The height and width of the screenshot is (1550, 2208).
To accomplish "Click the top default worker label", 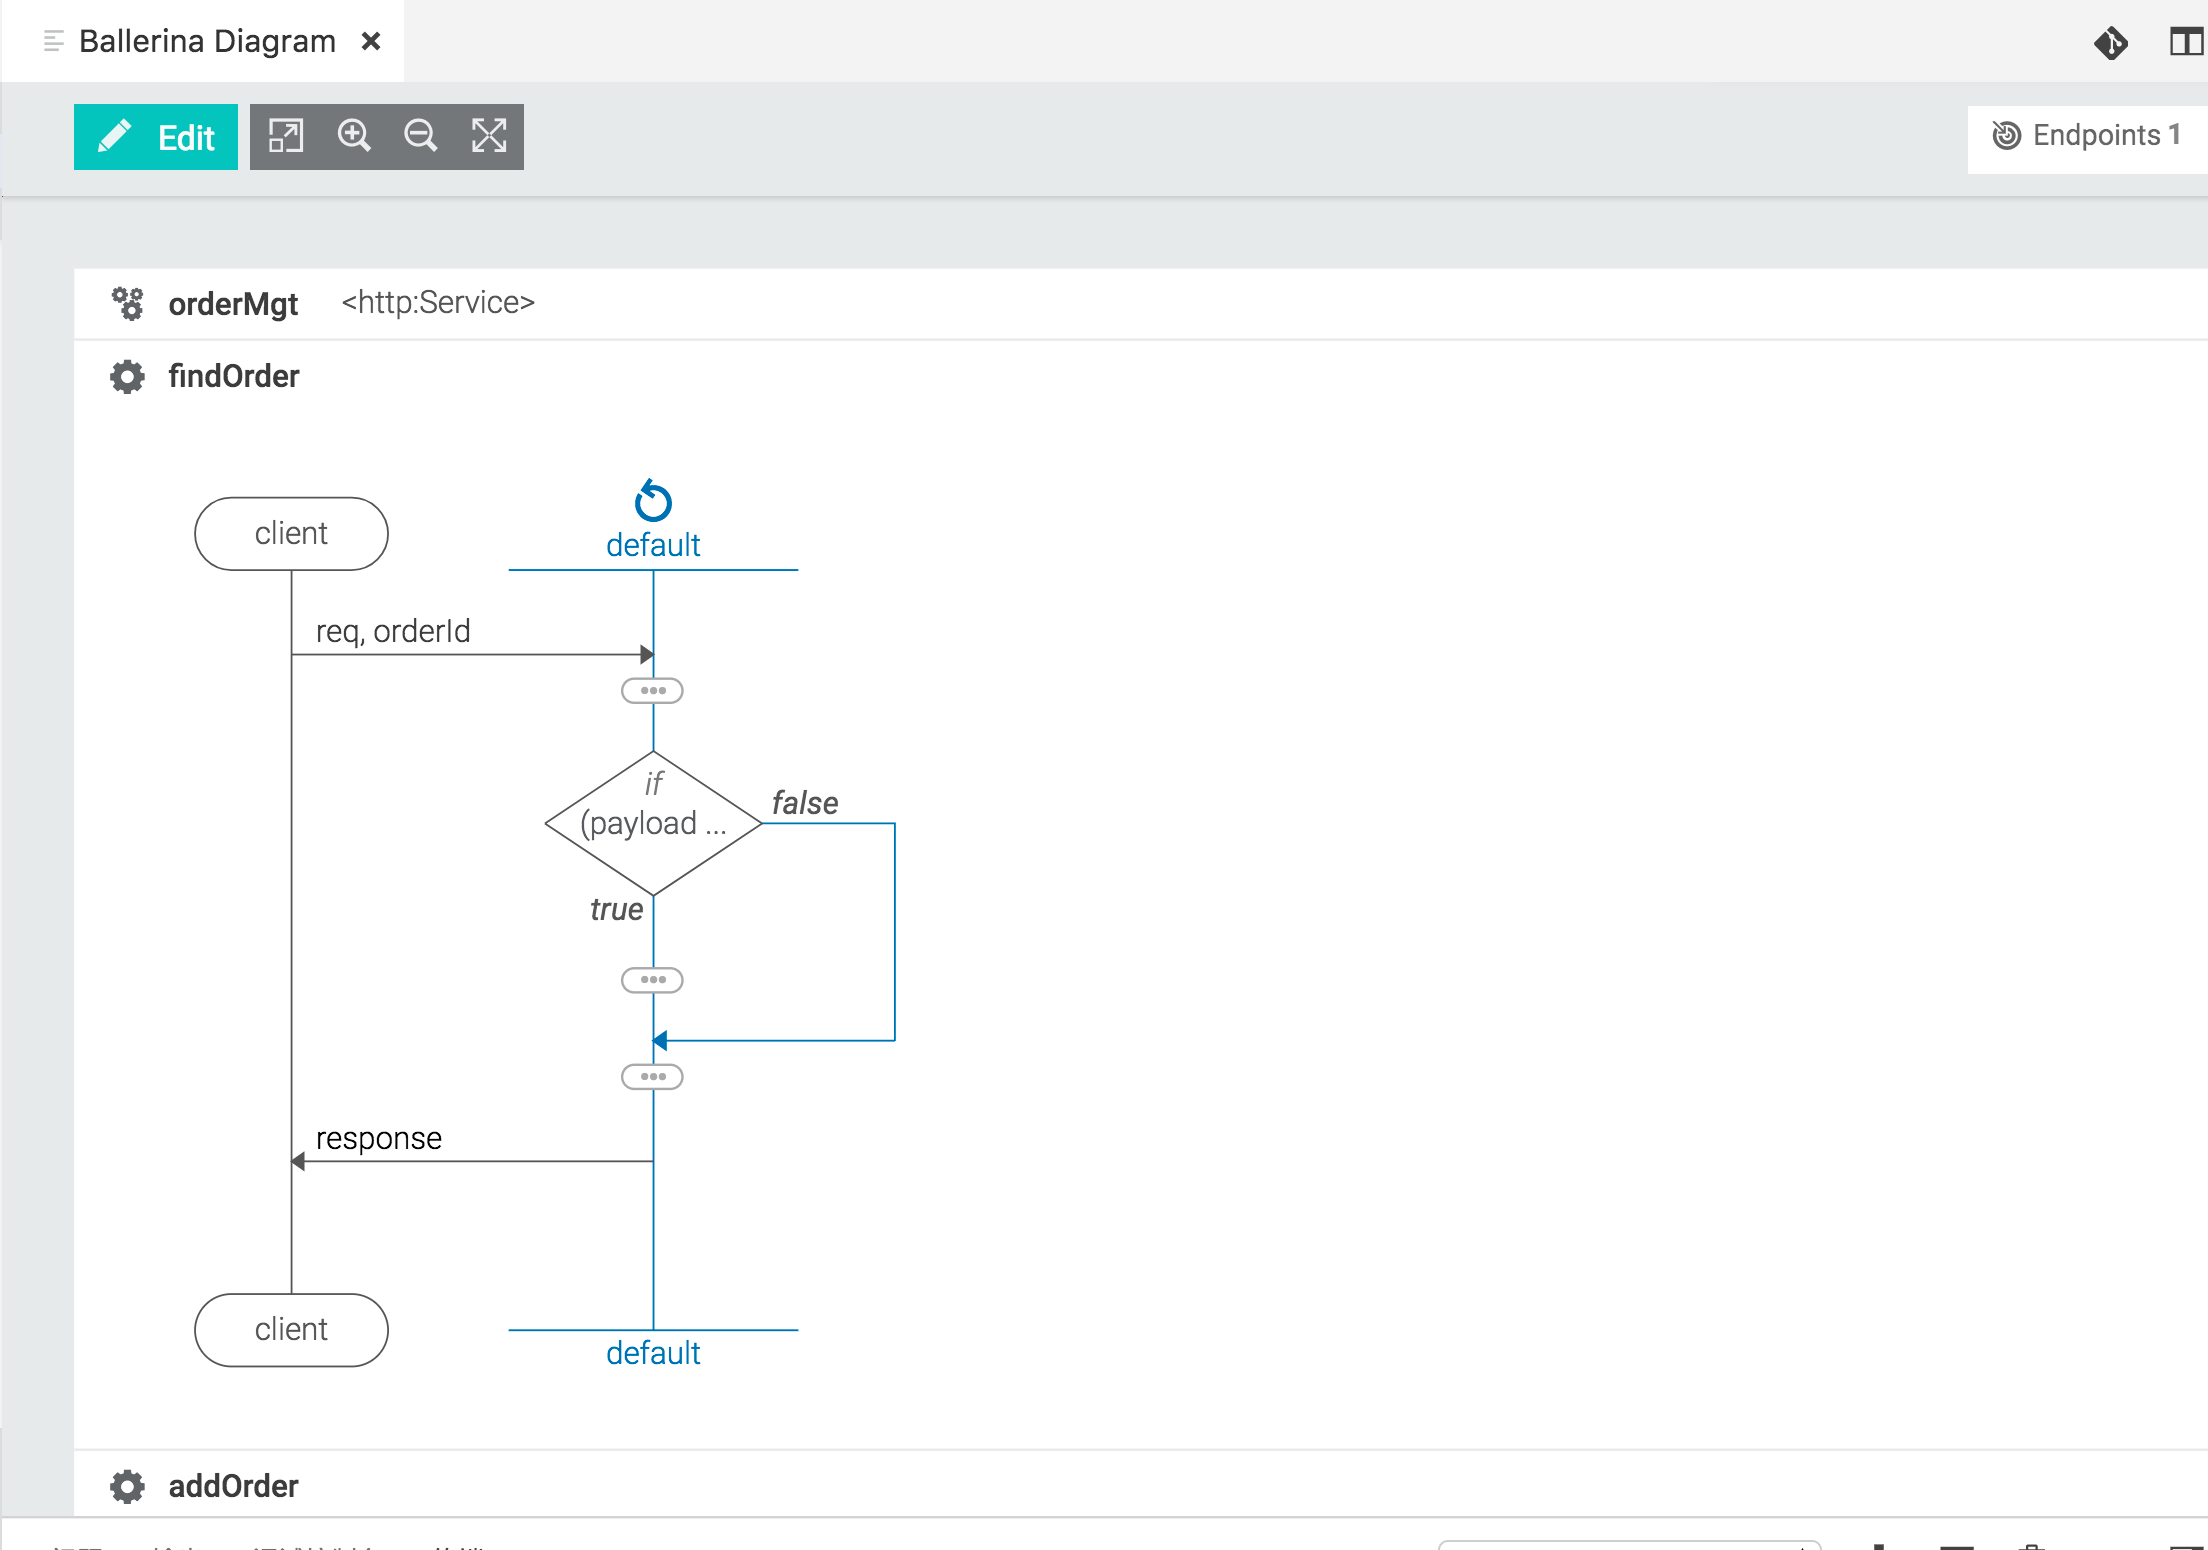I will coord(653,545).
